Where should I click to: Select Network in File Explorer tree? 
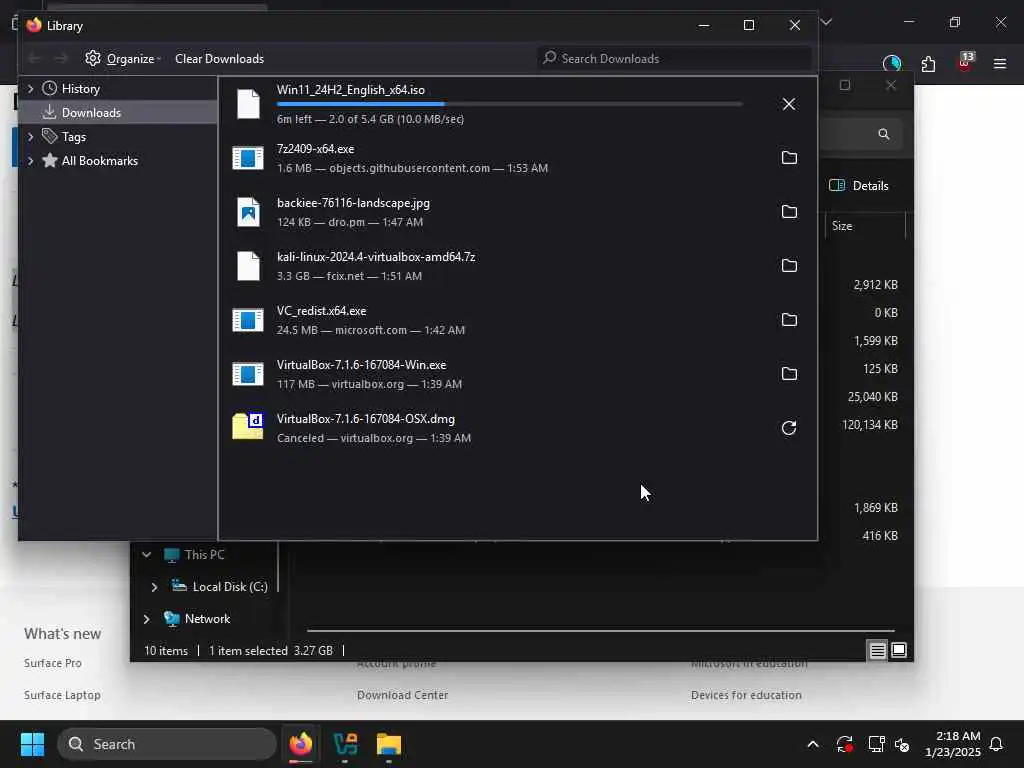tap(207, 618)
